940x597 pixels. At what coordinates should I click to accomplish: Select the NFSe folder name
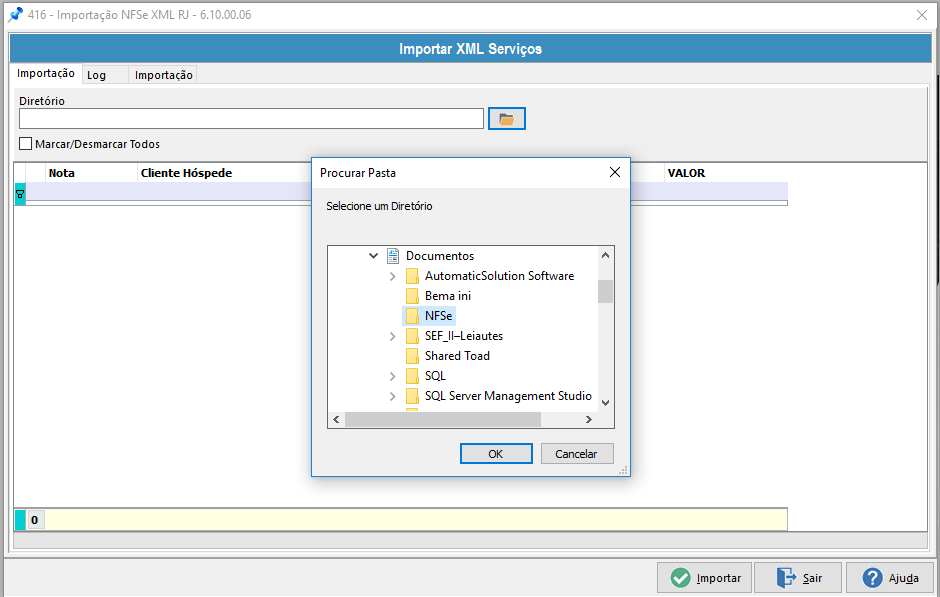tap(438, 316)
